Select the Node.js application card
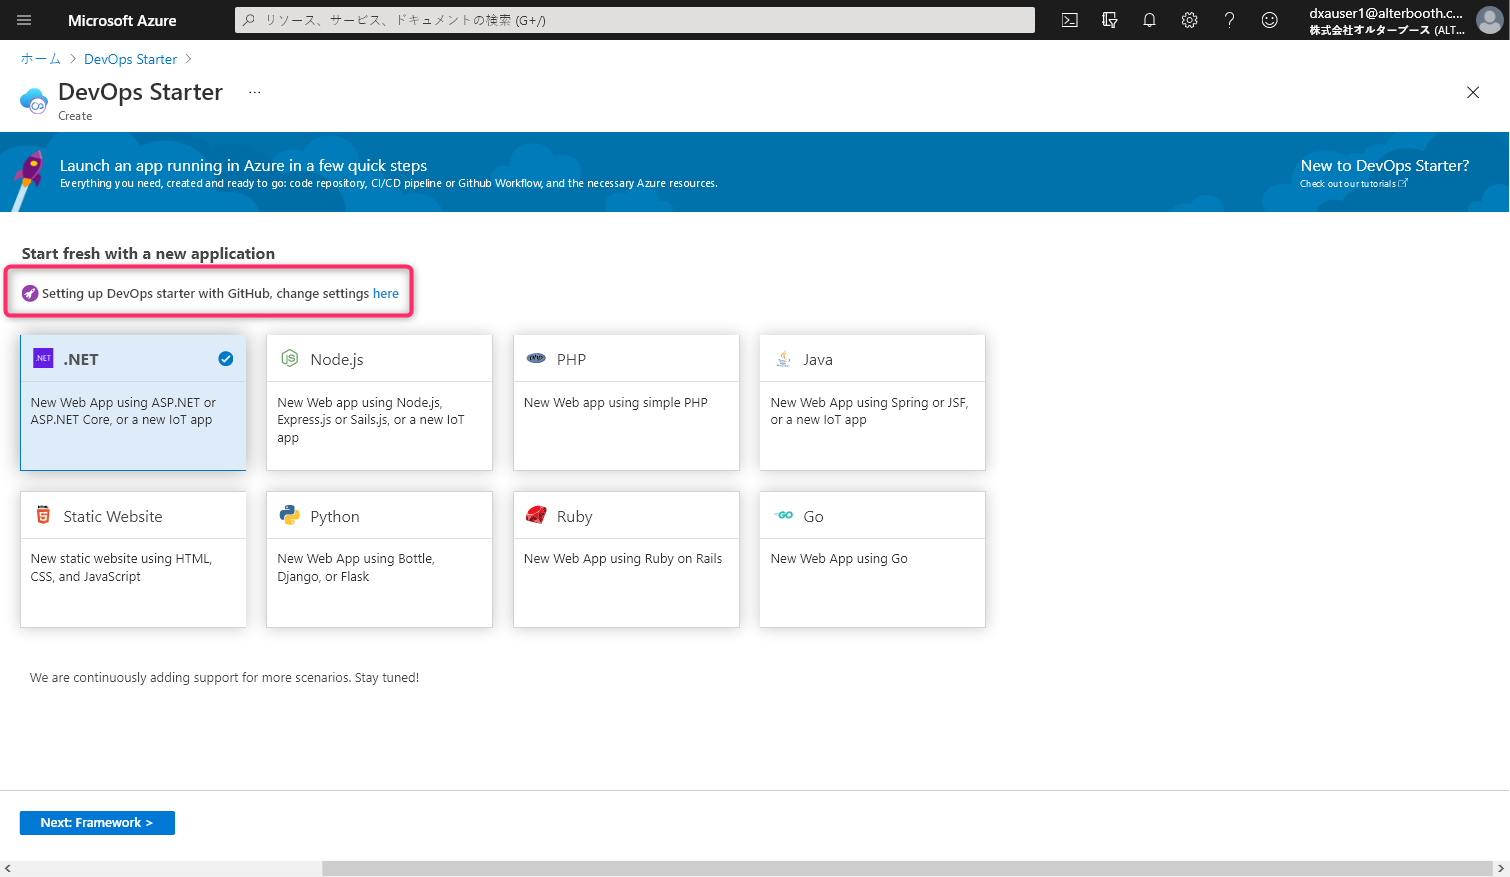Screen dimensions: 1510x877 coord(379,402)
